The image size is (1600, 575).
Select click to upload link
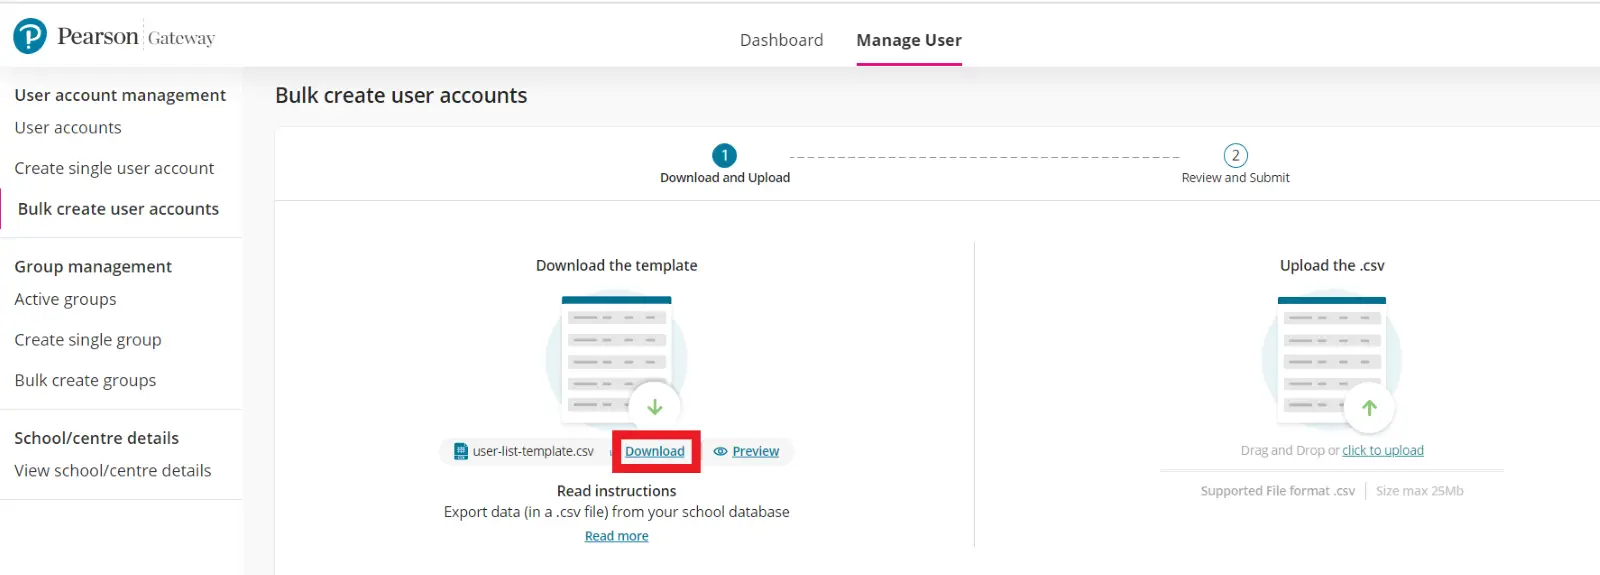pyautogui.click(x=1382, y=451)
